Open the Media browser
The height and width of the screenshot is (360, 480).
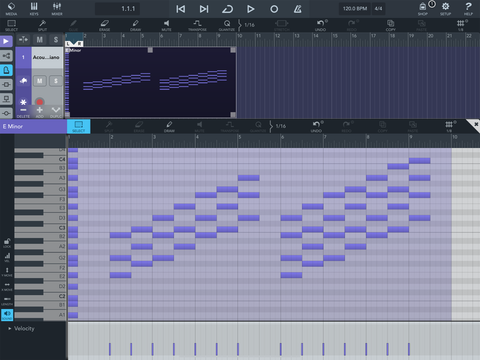tap(11, 9)
